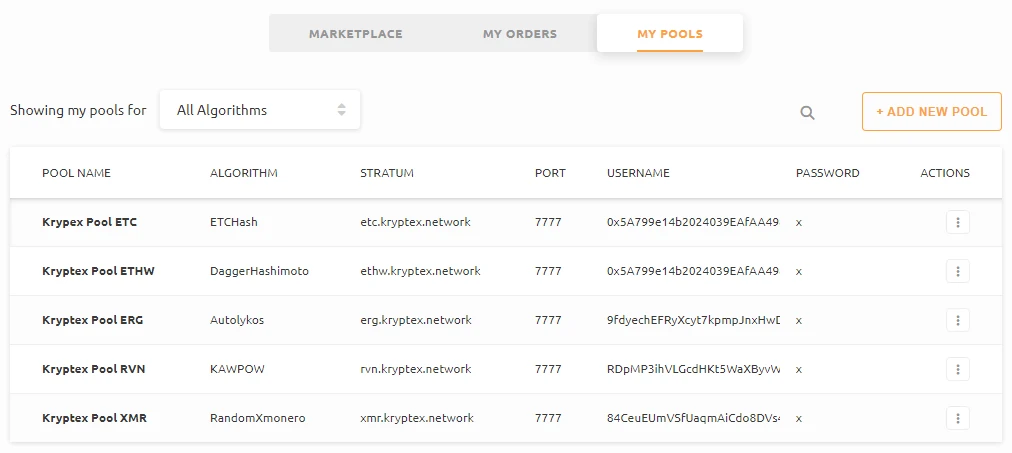The height and width of the screenshot is (453, 1012).
Task: Click the Add New Pool button
Action: coord(931,111)
